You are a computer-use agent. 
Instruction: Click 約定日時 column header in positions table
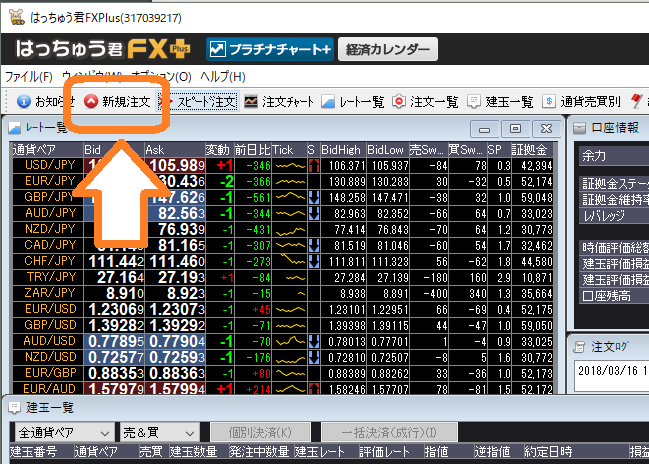click(x=575, y=452)
